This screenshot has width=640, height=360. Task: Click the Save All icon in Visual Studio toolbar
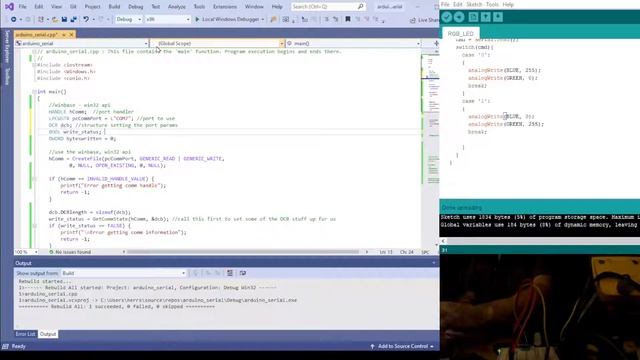pyautogui.click(x=73, y=19)
